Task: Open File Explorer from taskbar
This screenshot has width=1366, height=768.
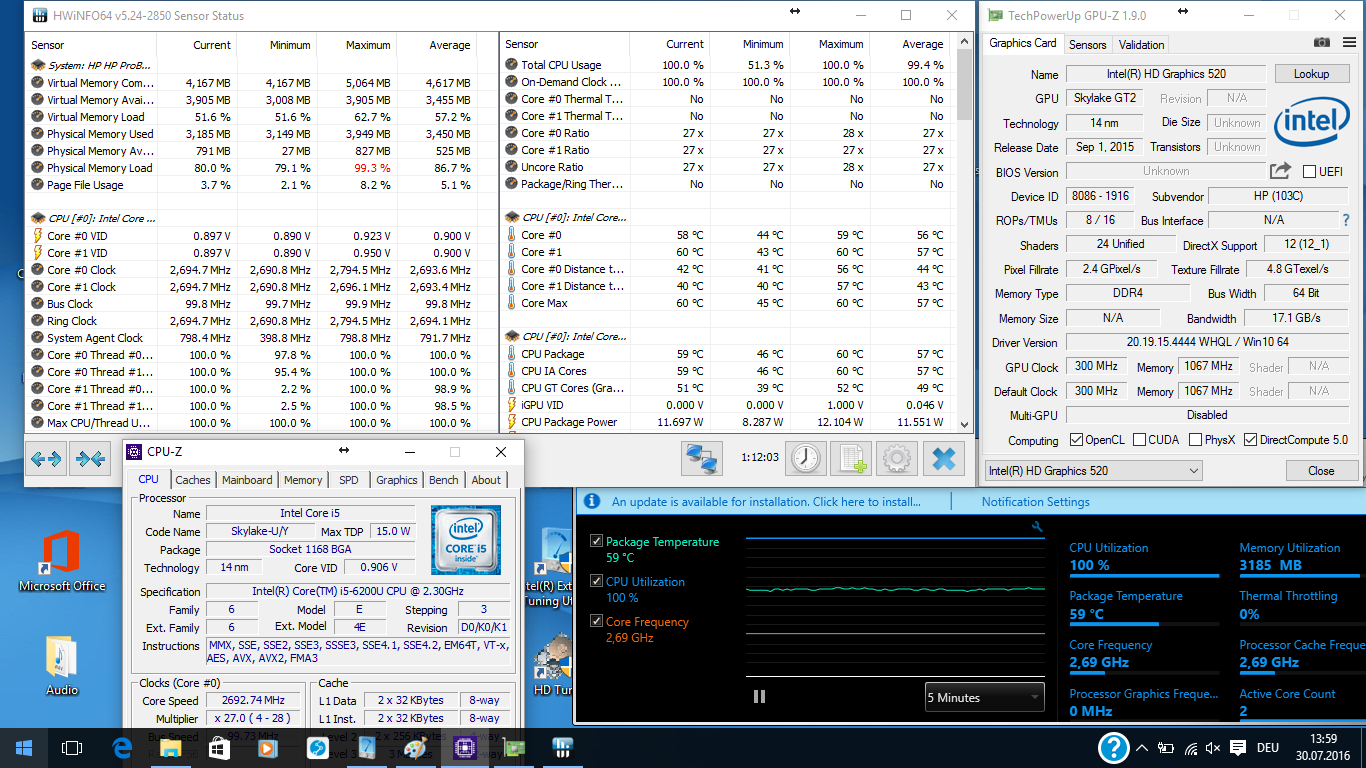Action: 171,748
